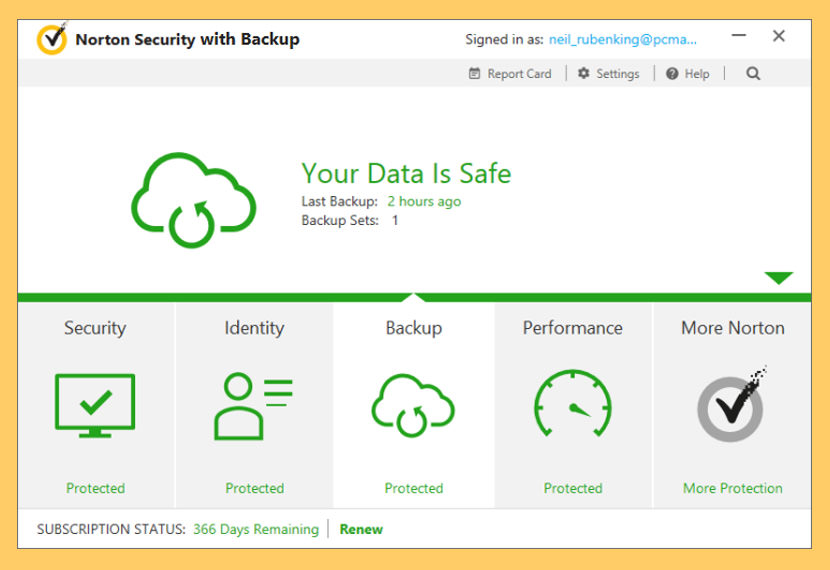Click the Performance speedometer gauge icon

tap(573, 403)
